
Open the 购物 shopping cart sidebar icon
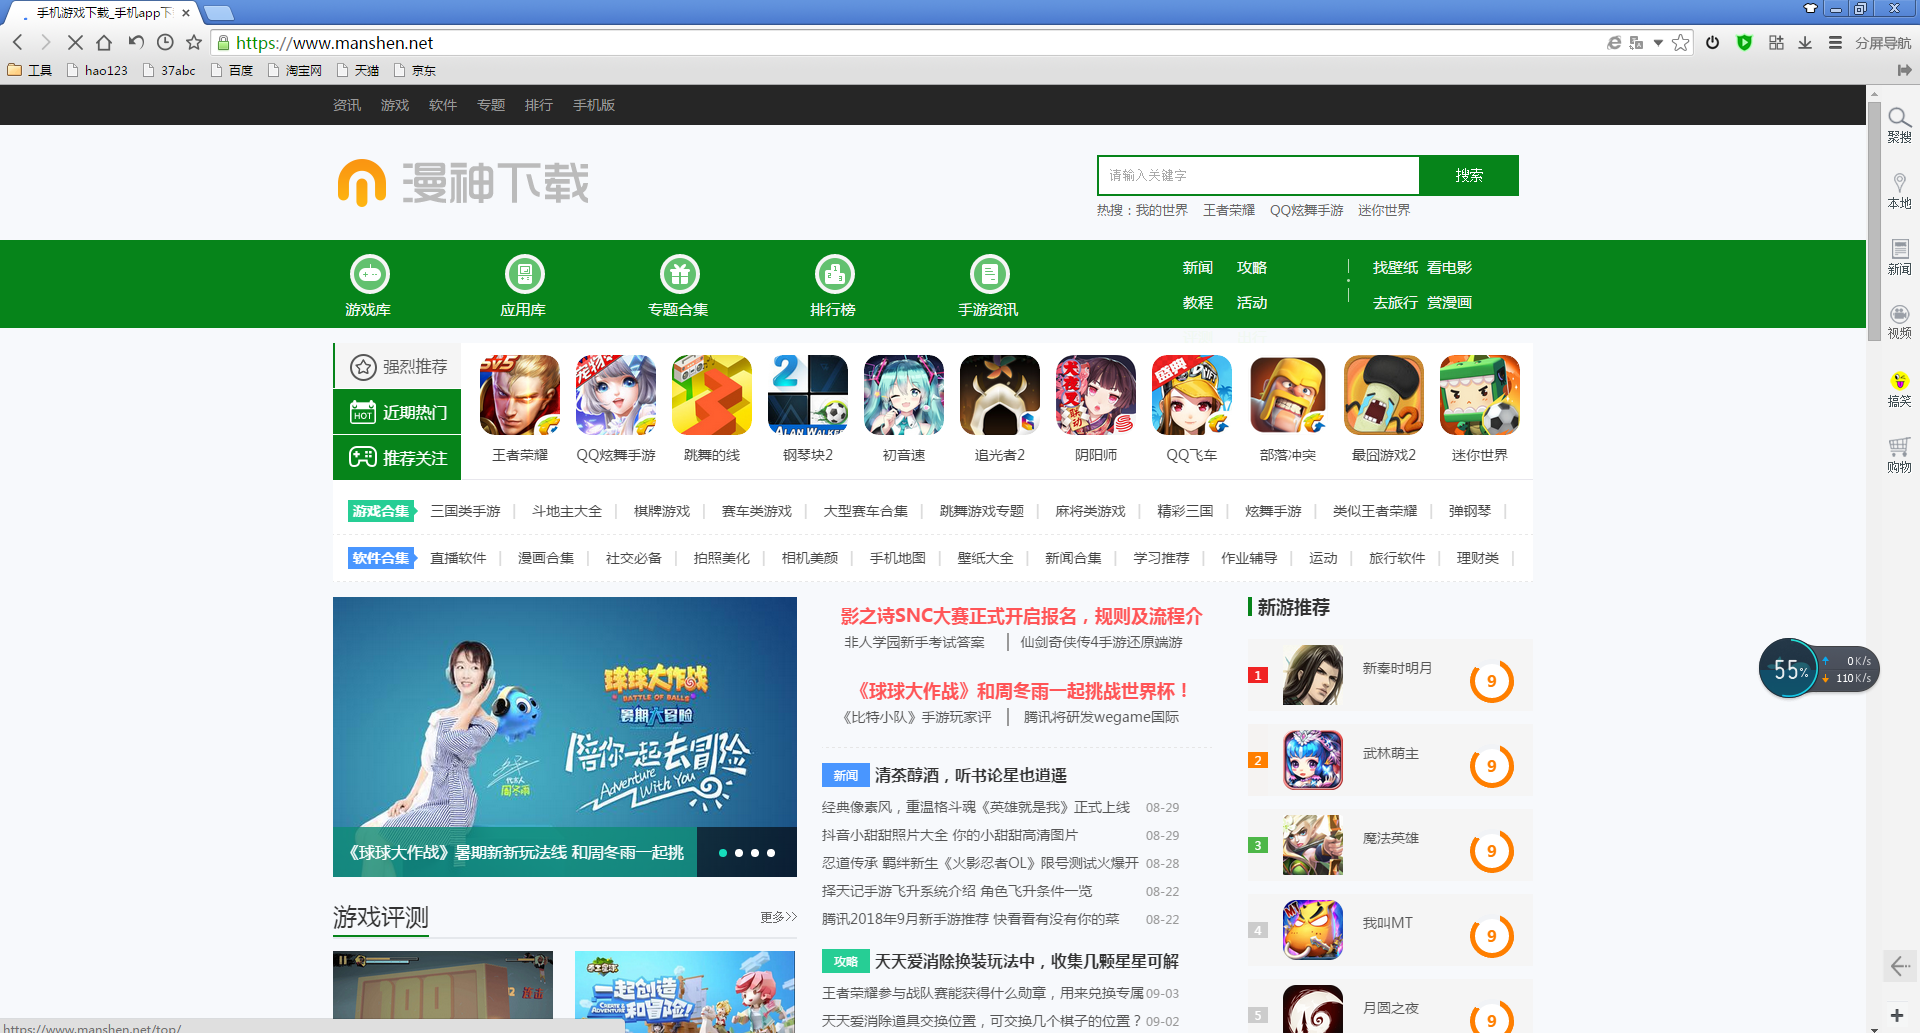1899,454
